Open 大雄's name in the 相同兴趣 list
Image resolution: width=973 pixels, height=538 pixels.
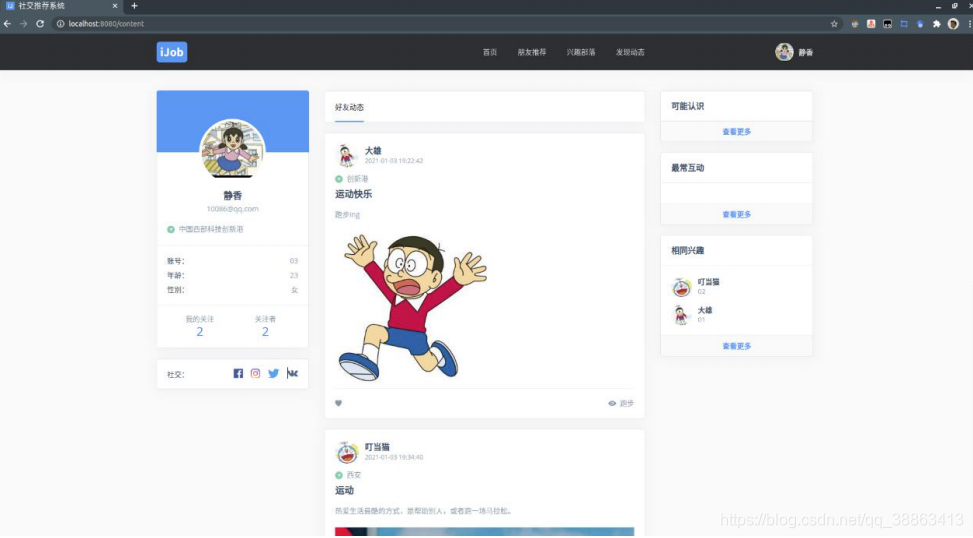[704, 310]
